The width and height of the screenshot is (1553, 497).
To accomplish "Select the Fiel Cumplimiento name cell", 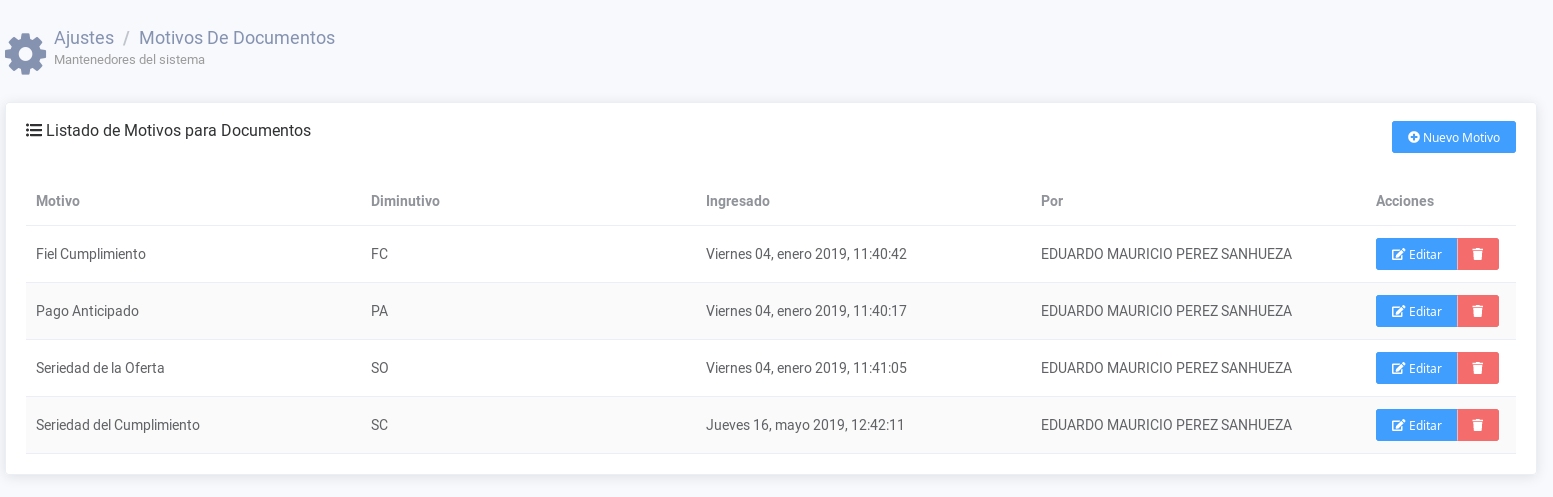I will (91, 254).
